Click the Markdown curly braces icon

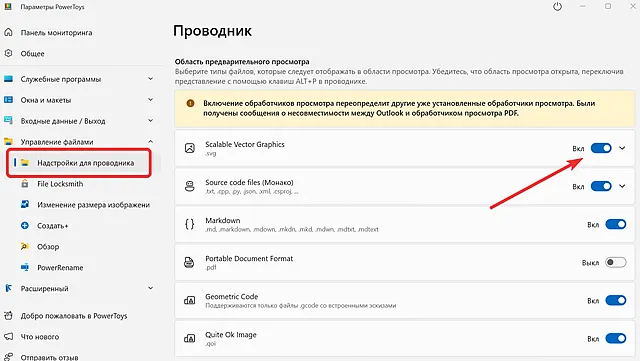pyautogui.click(x=190, y=224)
